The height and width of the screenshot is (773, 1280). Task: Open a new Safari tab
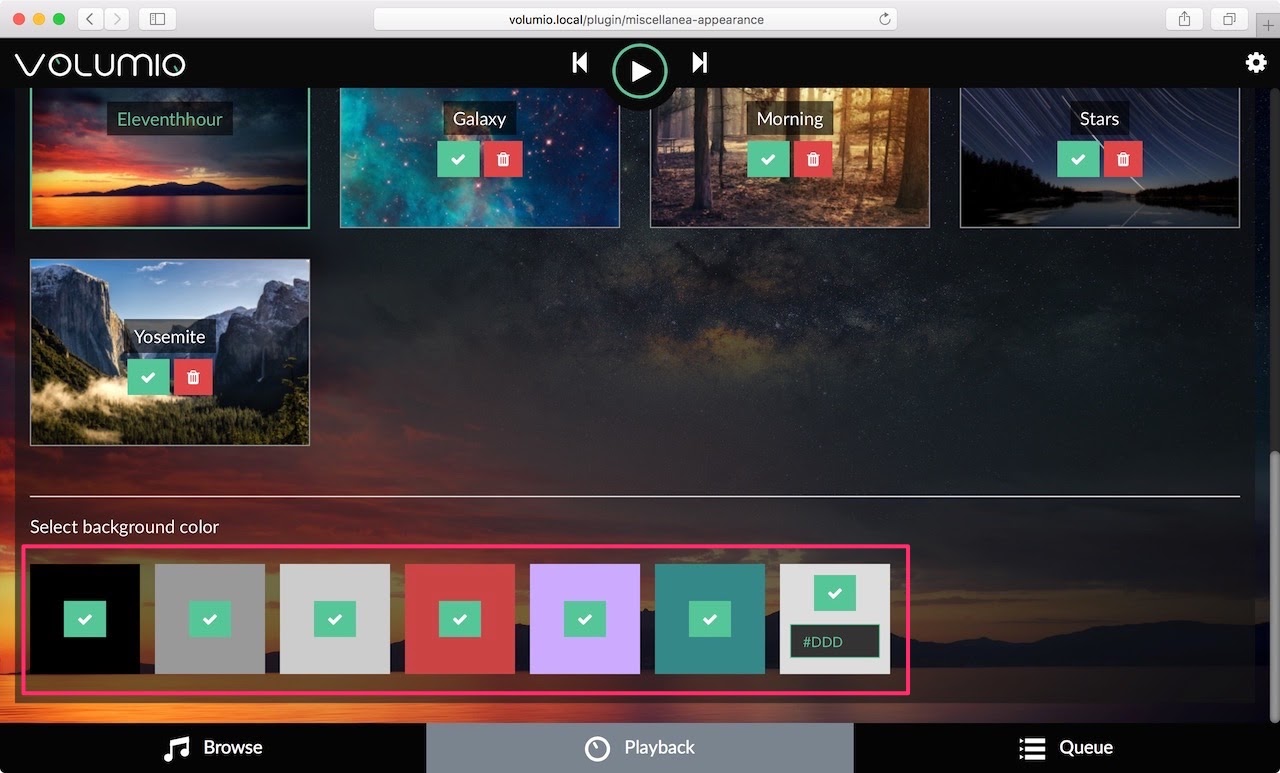(x=1269, y=25)
